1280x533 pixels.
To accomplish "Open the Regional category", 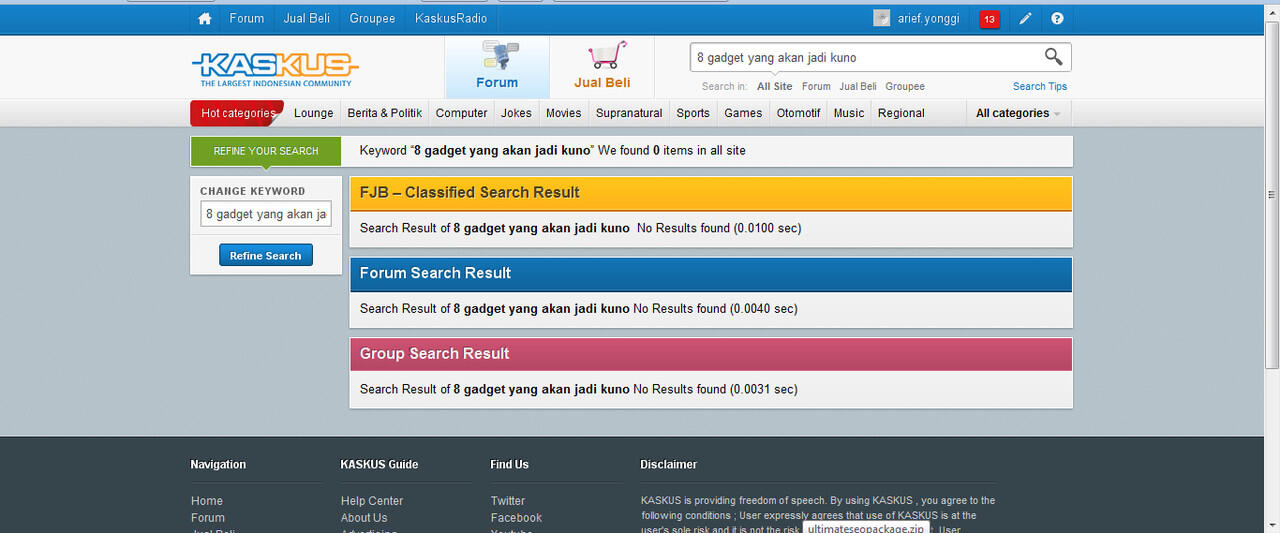I will [x=901, y=113].
